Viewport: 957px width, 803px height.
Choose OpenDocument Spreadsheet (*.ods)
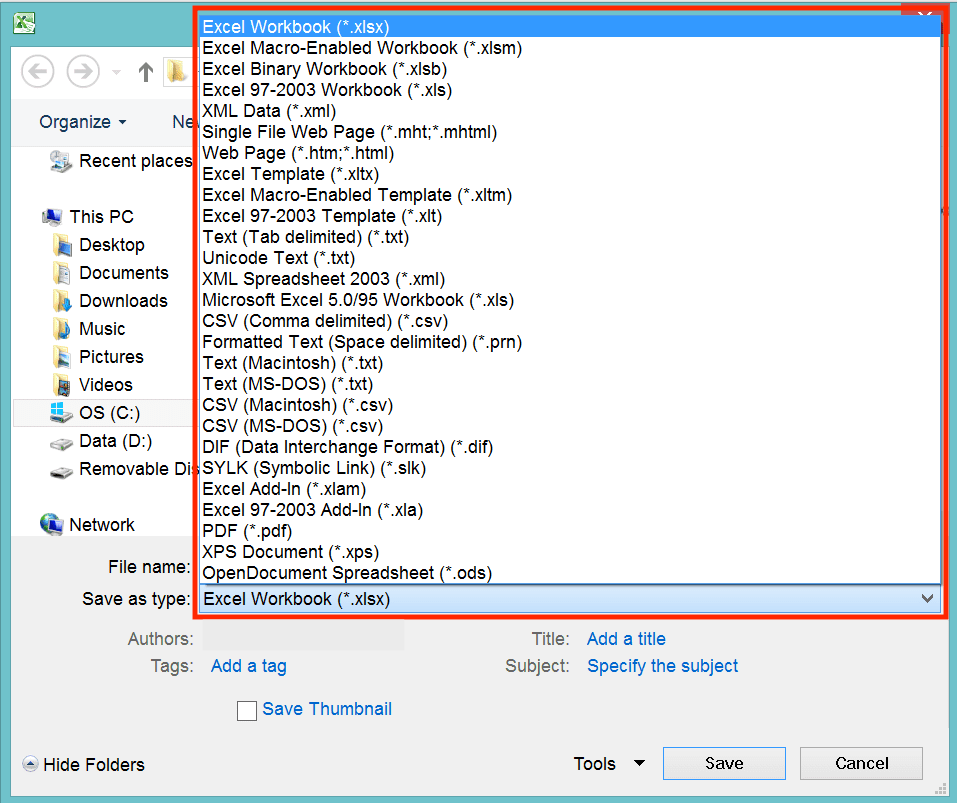click(x=570, y=573)
